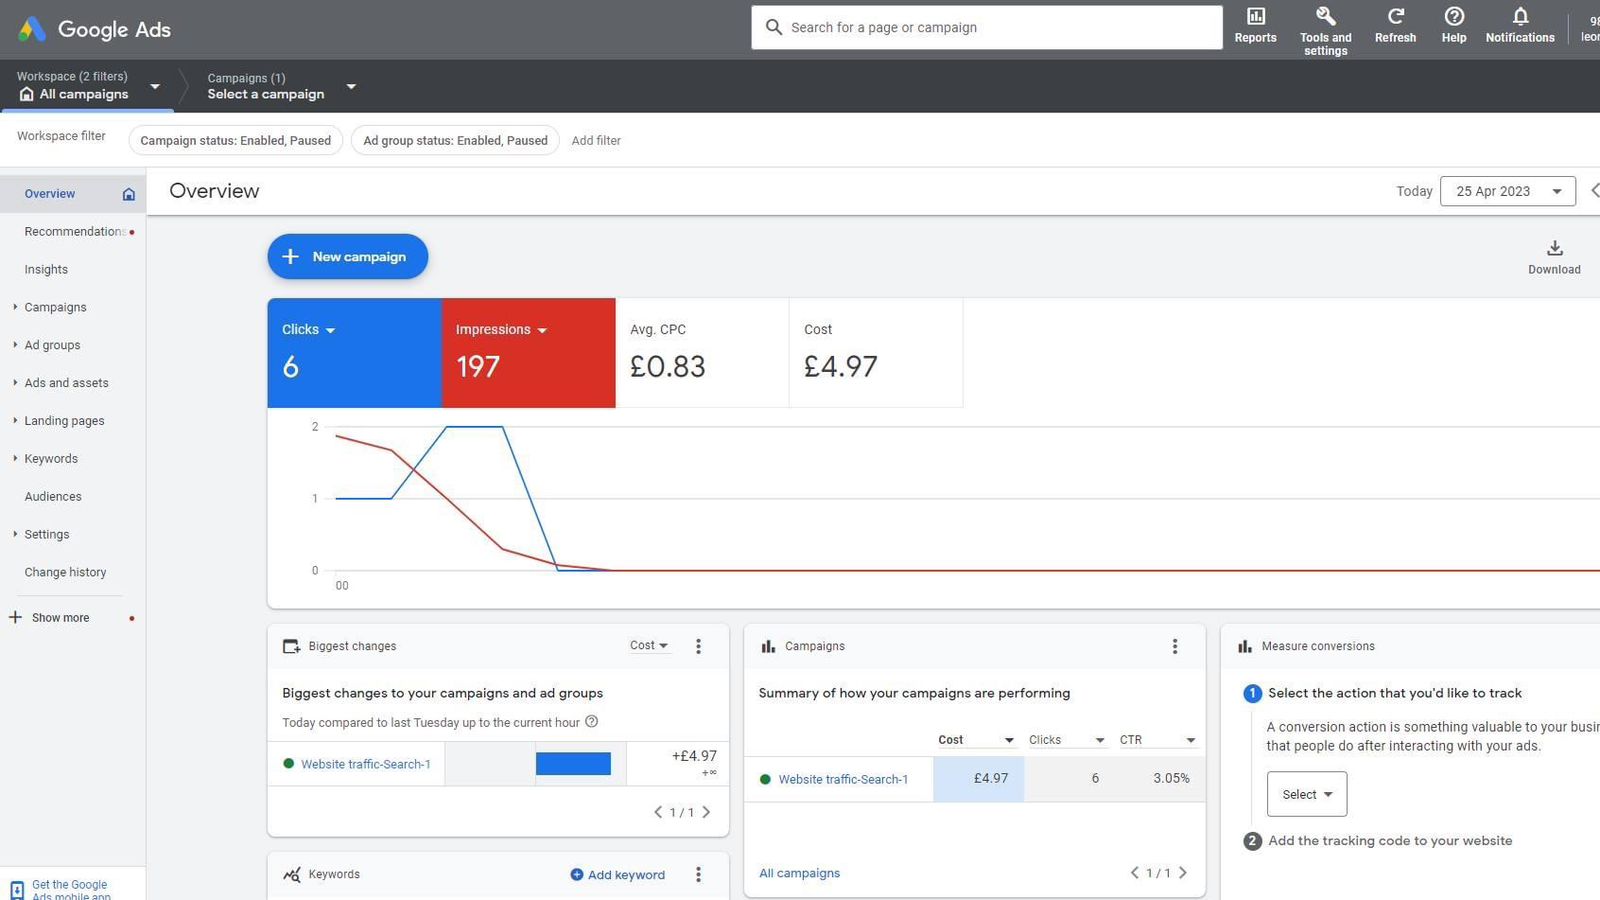Screen dimensions: 1600x900
Task: Expand Ads and assets in side menu
Action: [15, 383]
